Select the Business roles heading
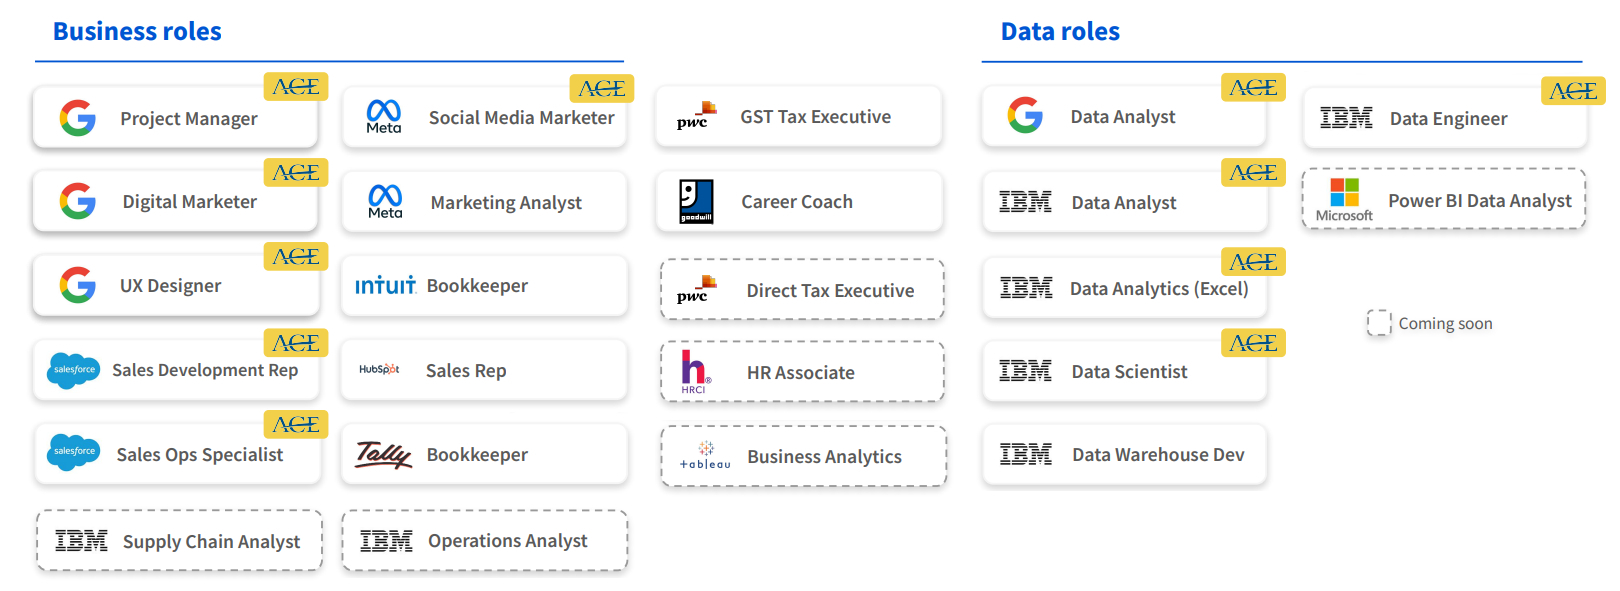The image size is (1620, 591). click(137, 32)
